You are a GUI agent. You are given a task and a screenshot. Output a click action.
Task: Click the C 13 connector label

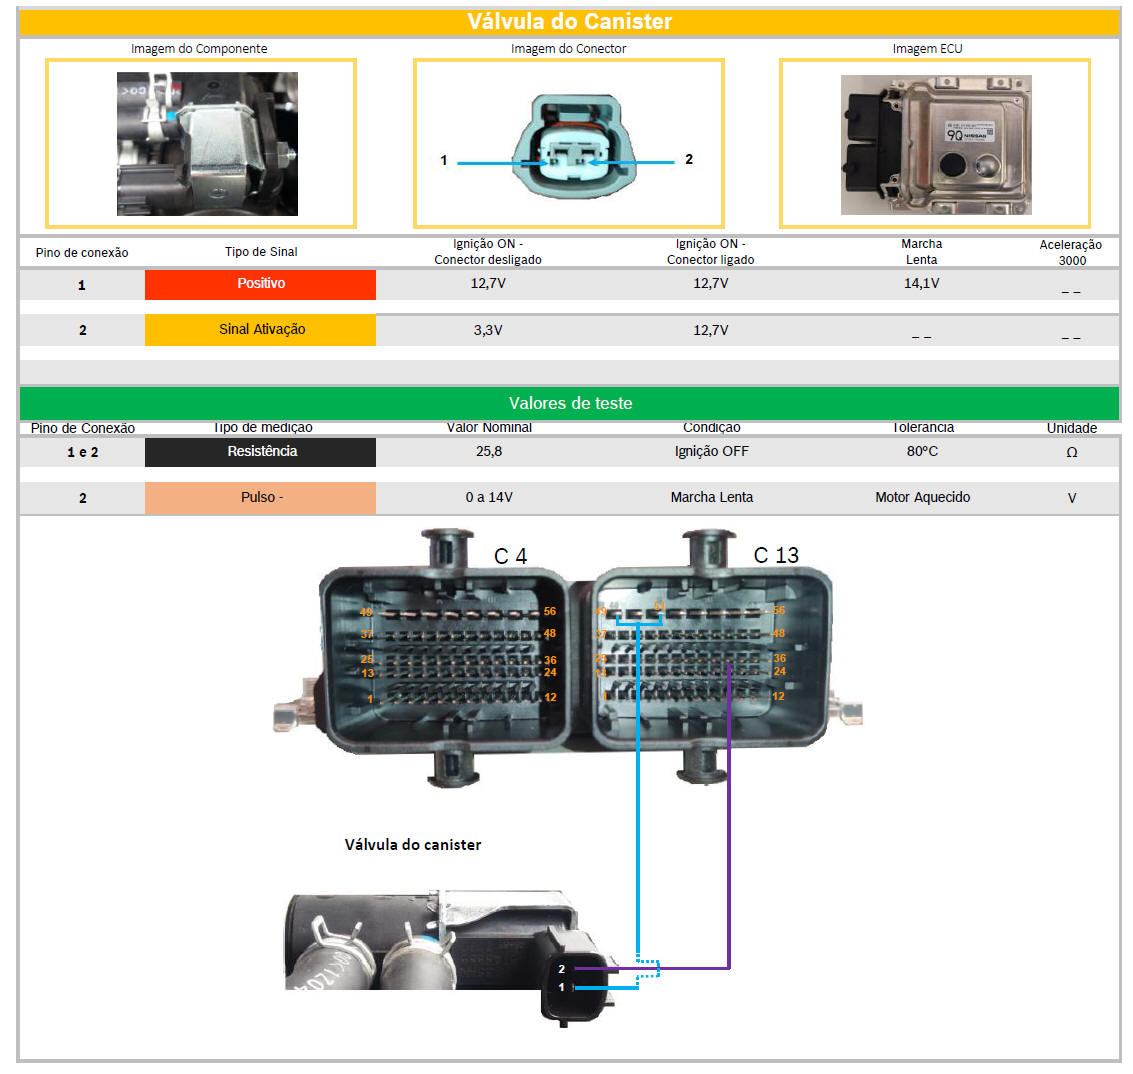776,555
